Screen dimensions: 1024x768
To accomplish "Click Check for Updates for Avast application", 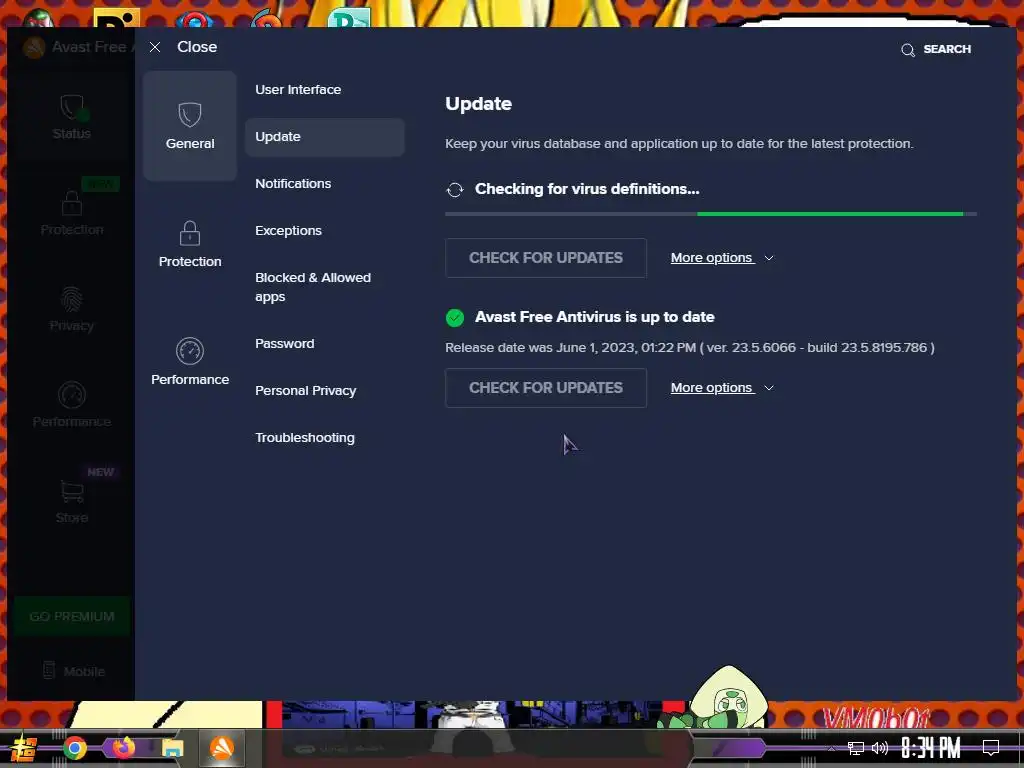I will click(x=546, y=388).
